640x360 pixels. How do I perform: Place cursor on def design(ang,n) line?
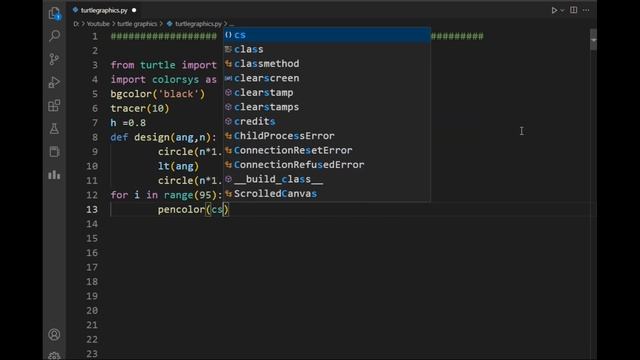(x=163, y=137)
